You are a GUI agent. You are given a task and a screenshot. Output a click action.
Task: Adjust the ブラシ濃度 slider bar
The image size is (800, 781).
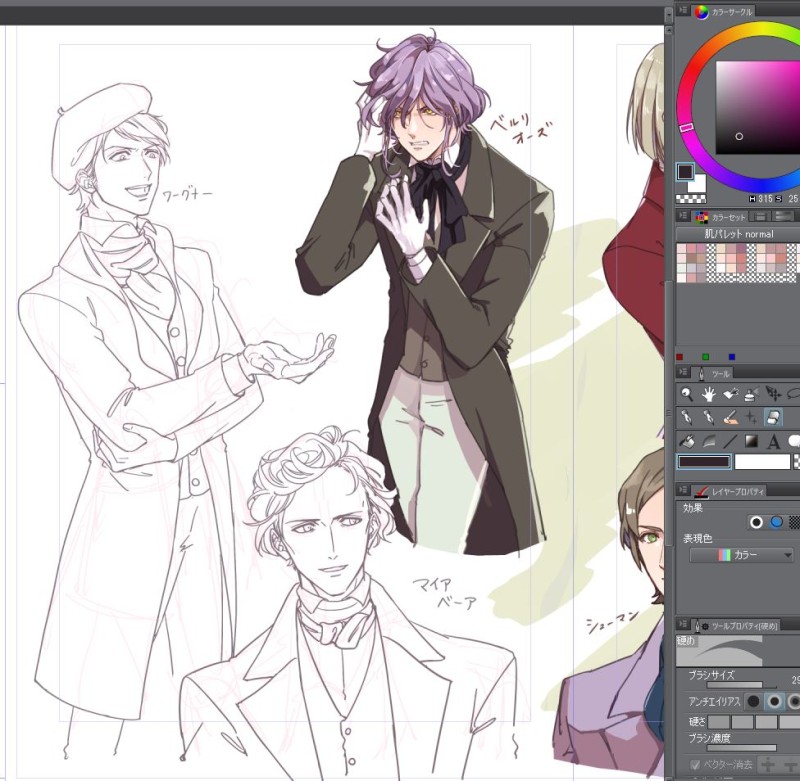741,748
